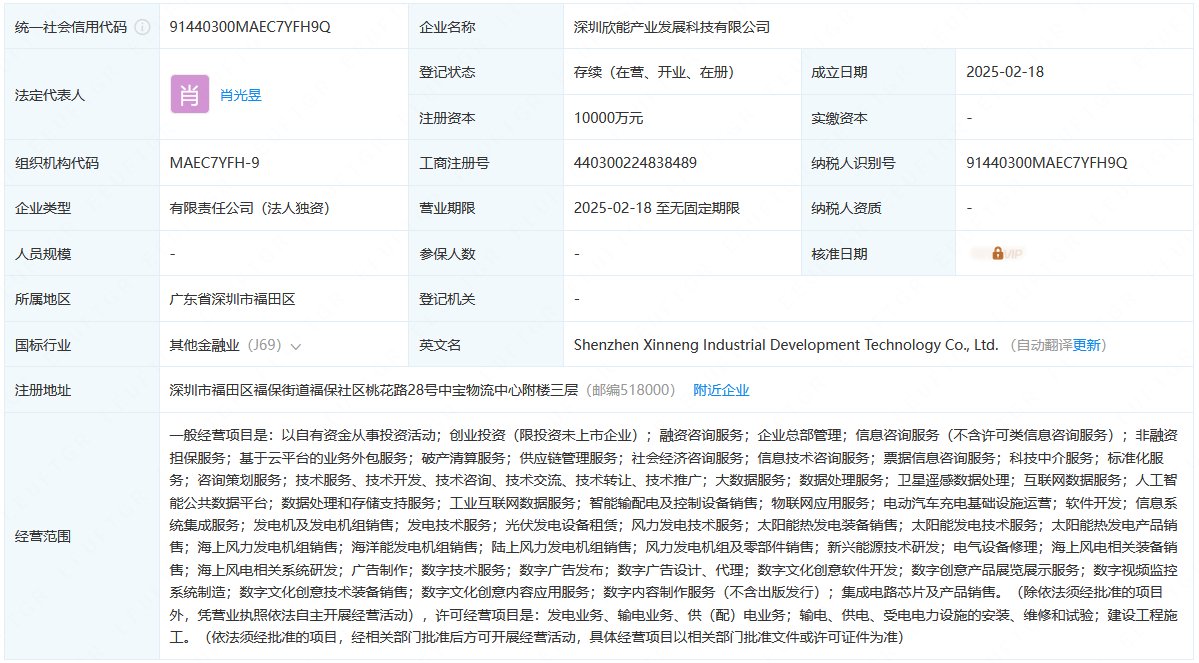This screenshot has width=1199, height=663.
Task: Click 登记状态 value 存续（在营、开业、在册）
Action: pyautogui.click(x=656, y=71)
